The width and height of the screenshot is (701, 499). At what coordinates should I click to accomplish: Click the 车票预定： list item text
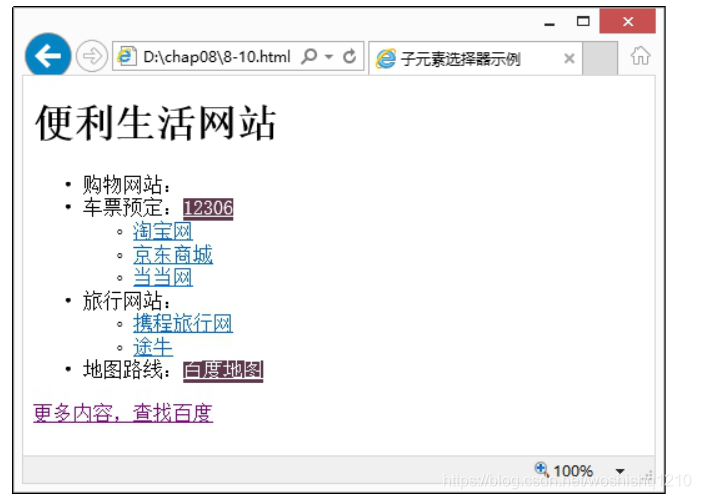point(127,208)
